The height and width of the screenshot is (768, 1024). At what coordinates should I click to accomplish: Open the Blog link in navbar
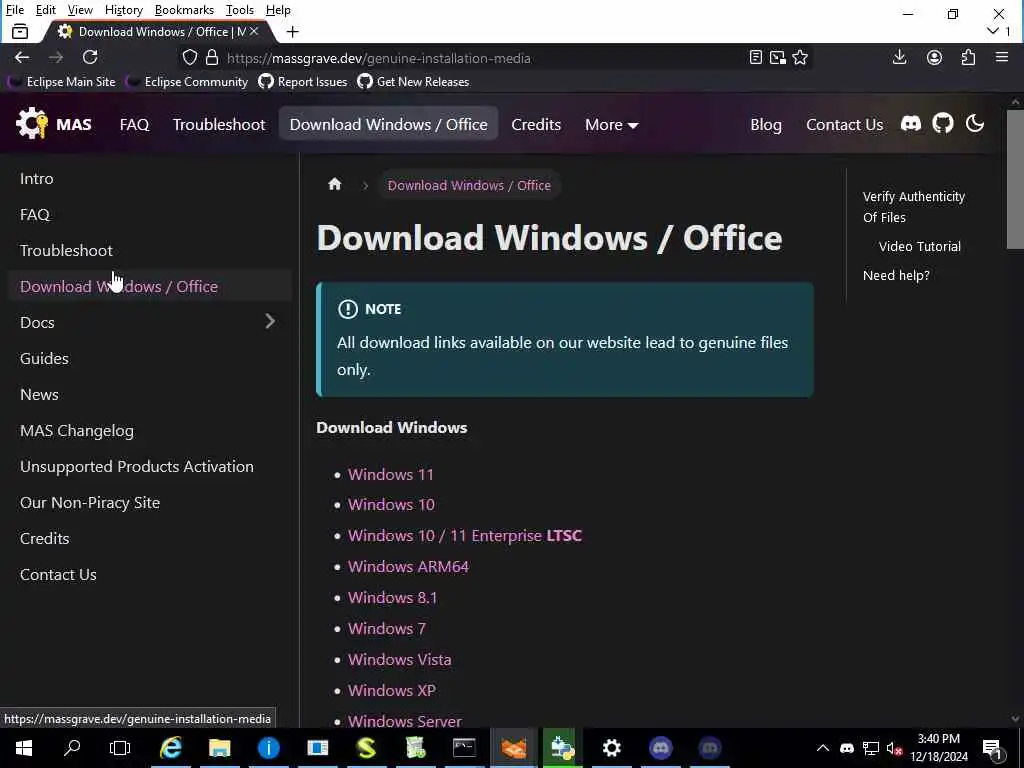point(765,124)
